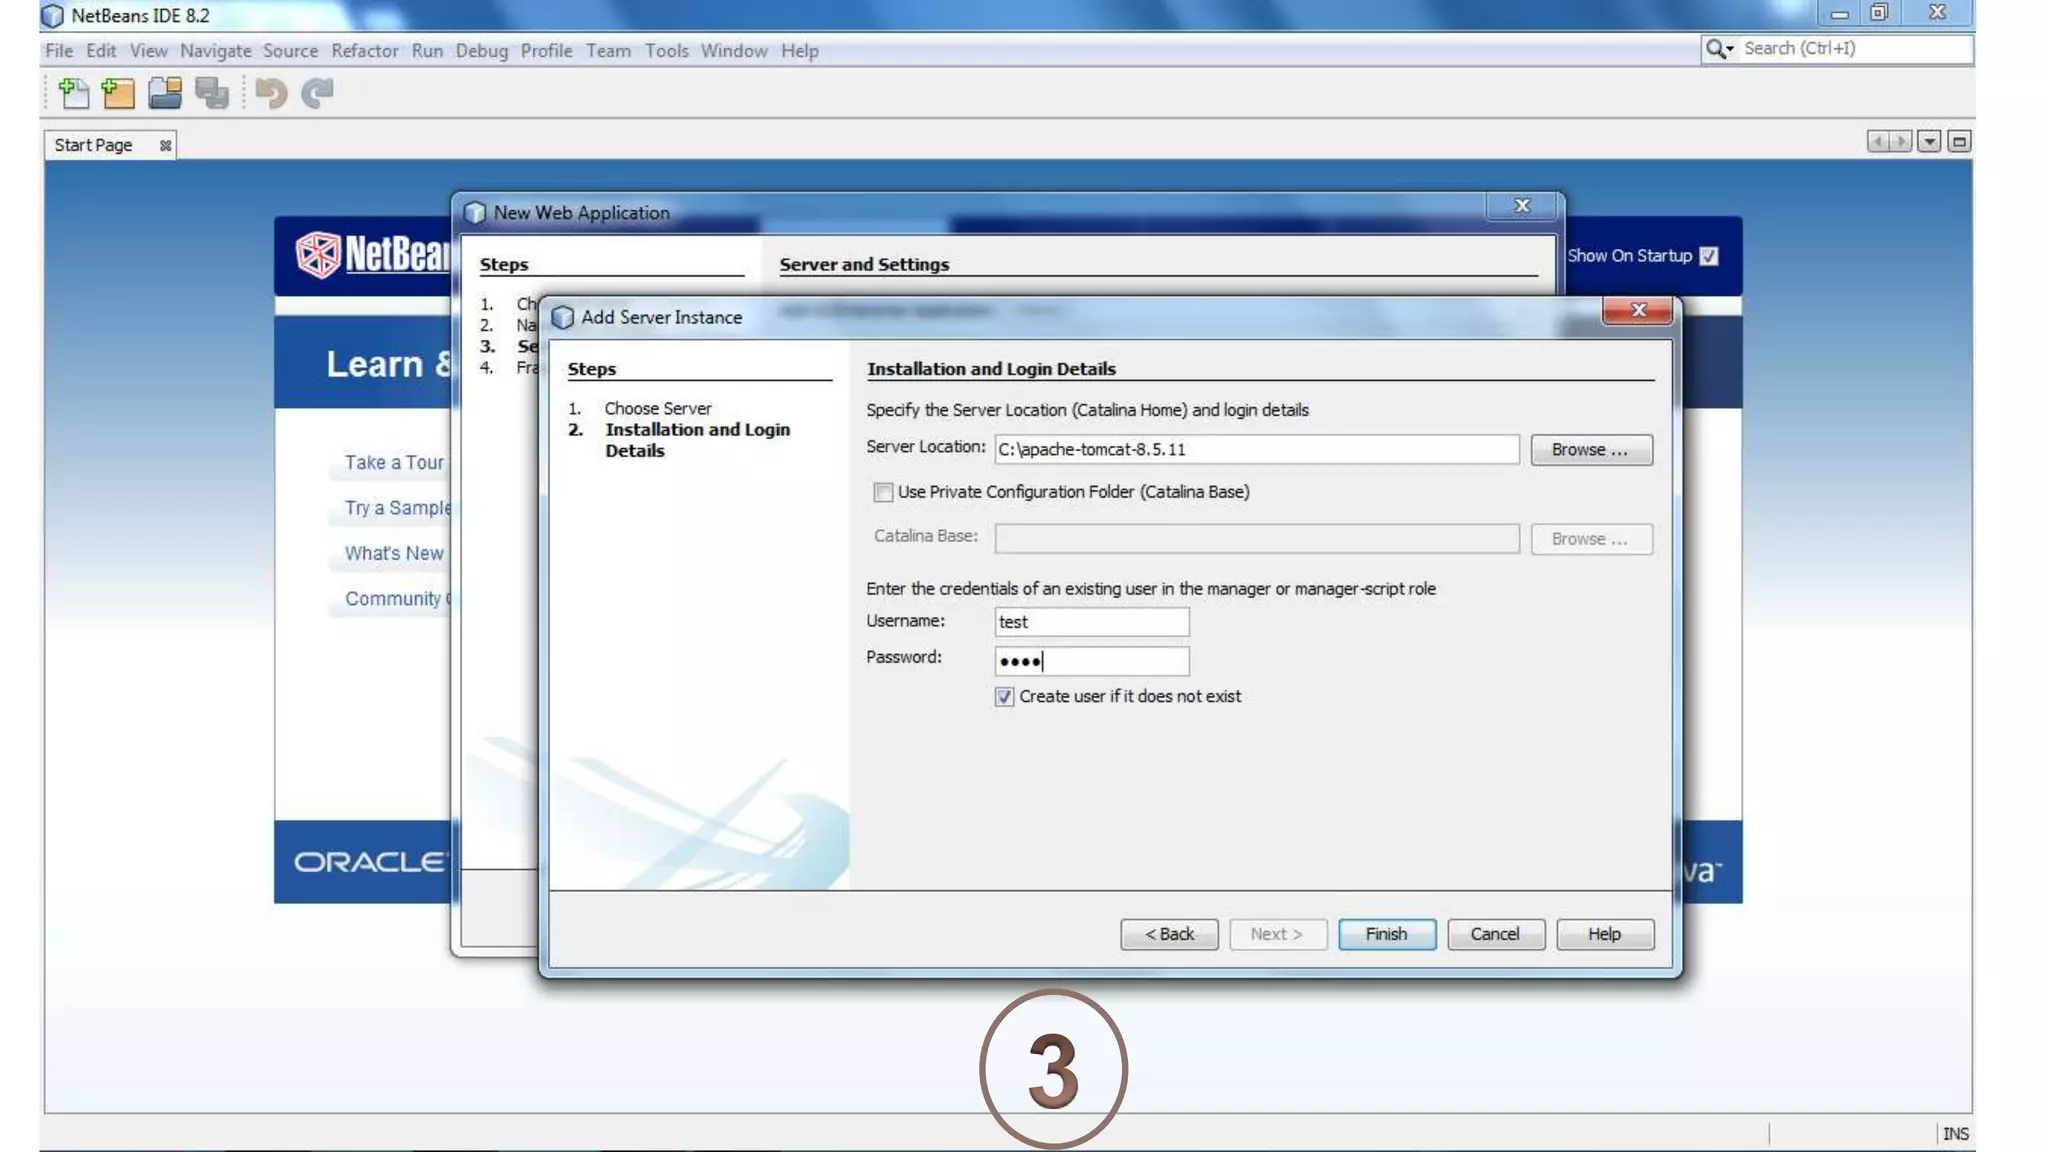
Task: Click the maximize editor window icon
Action: point(1959,141)
